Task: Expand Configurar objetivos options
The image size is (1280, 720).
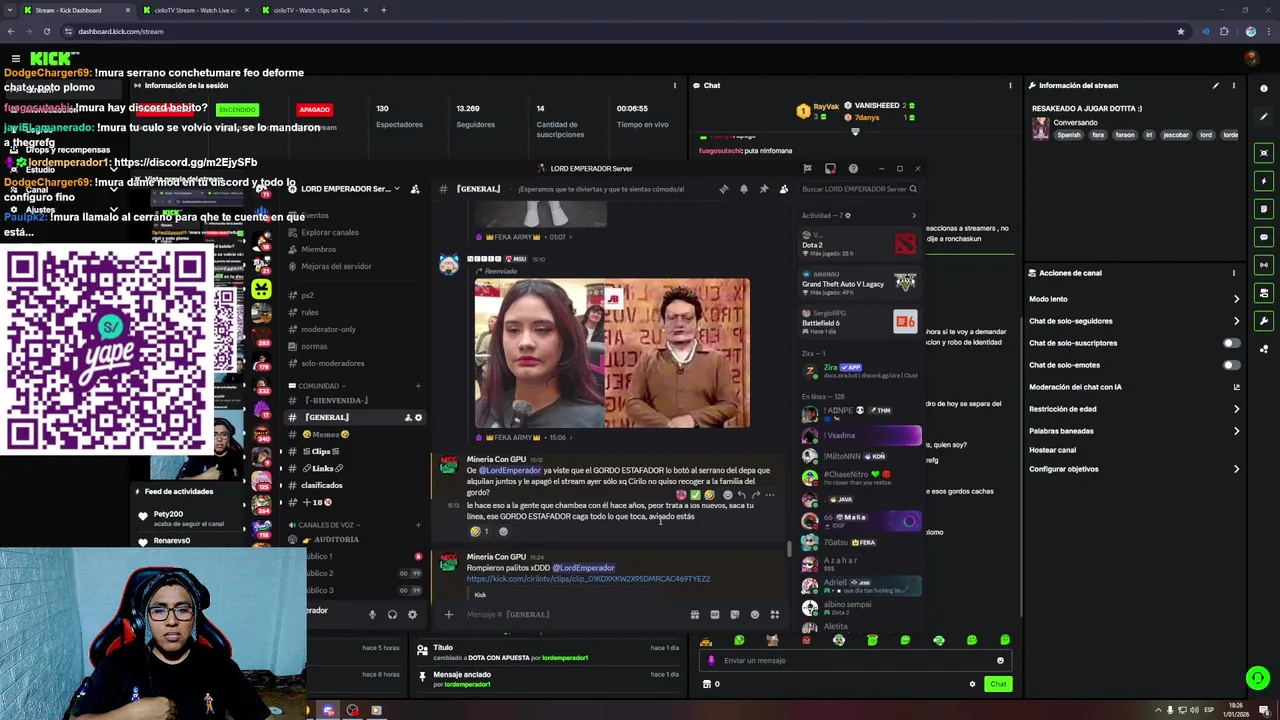Action: pyautogui.click(x=1236, y=469)
